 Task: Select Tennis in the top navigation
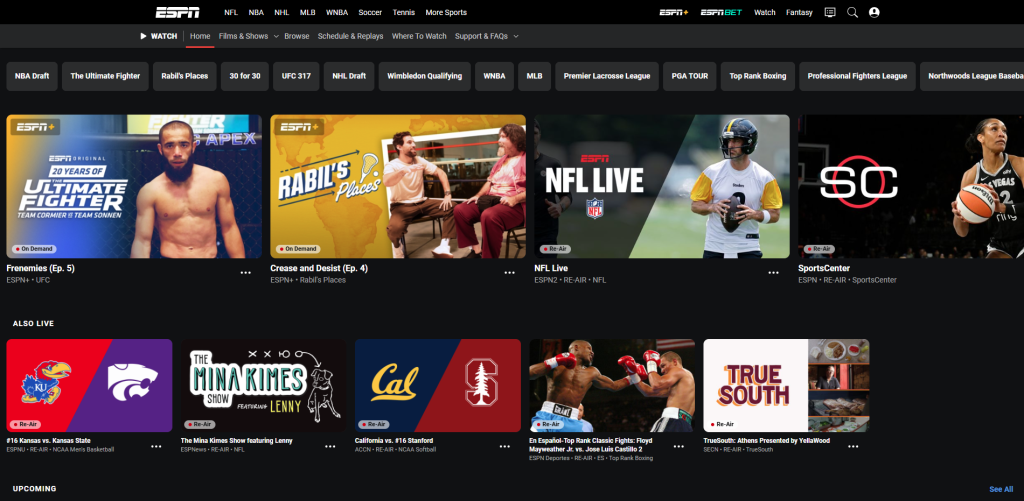click(x=404, y=12)
